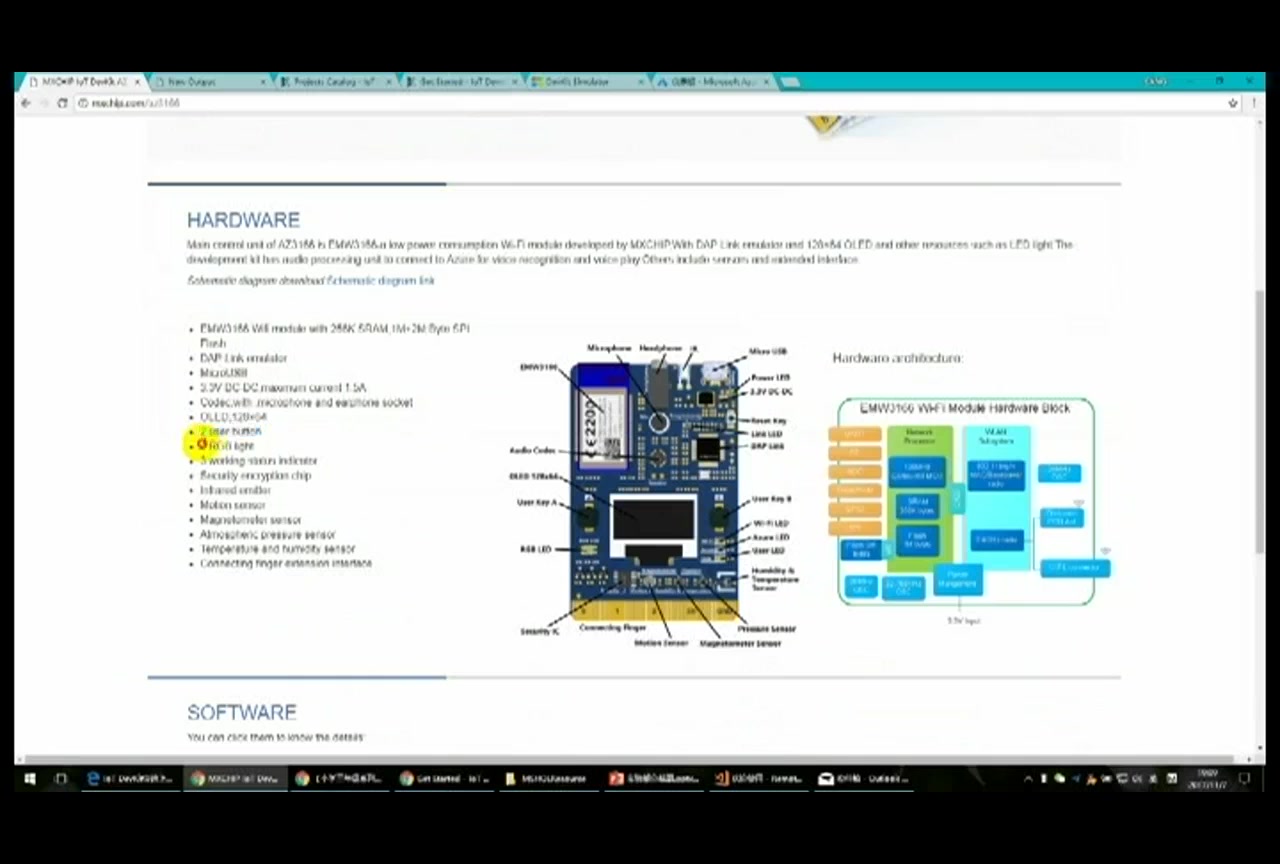Click the '2 user button' list item

click(230, 431)
